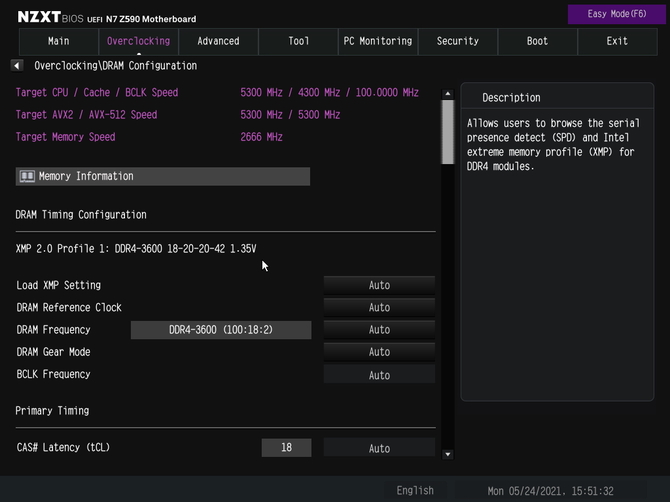Screen dimensions: 670x502
Task: Switch to the Boot tab
Action: pos(538,41)
